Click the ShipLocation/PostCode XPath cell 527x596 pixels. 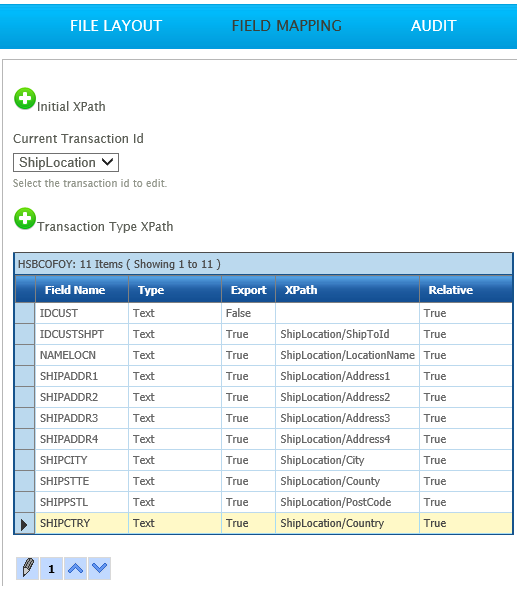coord(348,502)
